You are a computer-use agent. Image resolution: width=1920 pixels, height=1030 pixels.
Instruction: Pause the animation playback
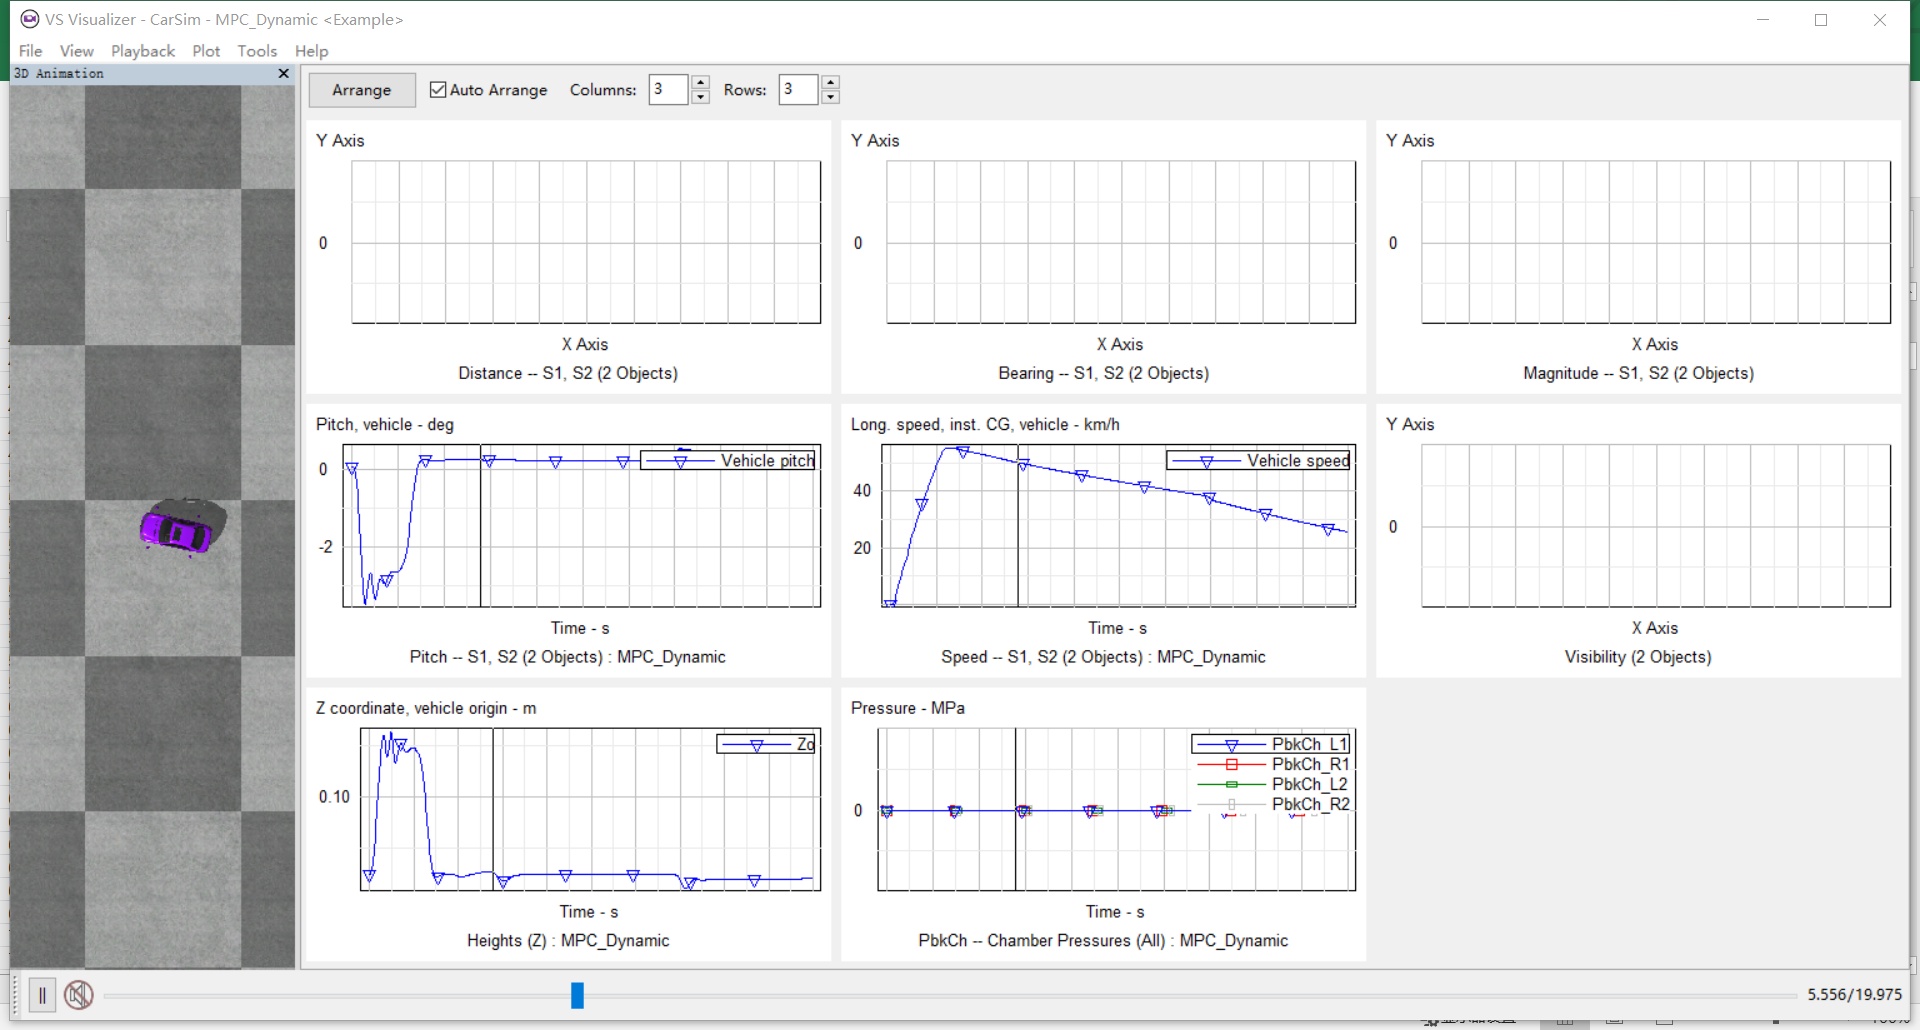tap(41, 995)
